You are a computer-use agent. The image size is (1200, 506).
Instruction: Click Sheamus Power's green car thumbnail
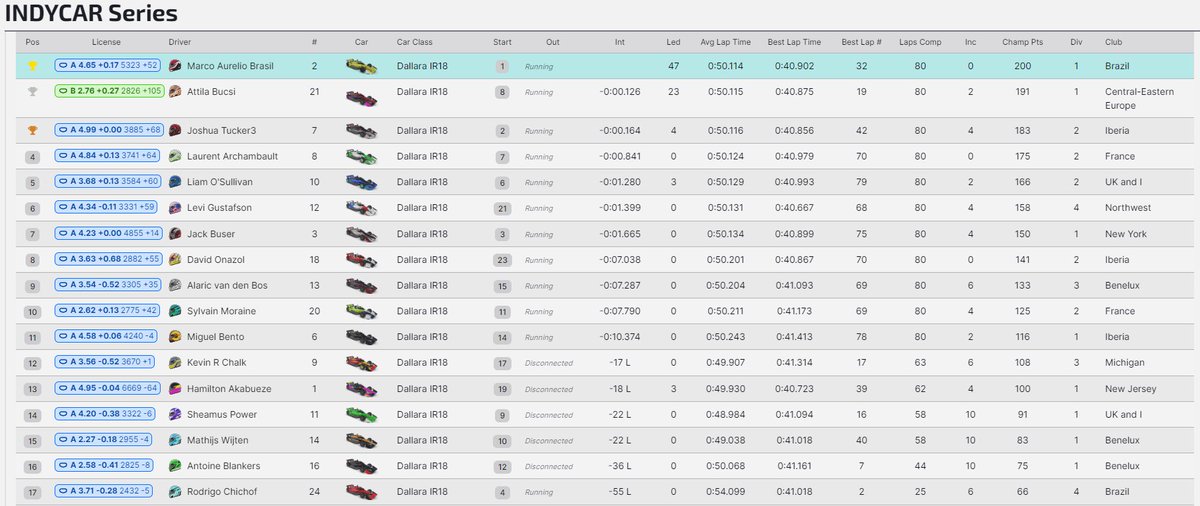pos(361,414)
